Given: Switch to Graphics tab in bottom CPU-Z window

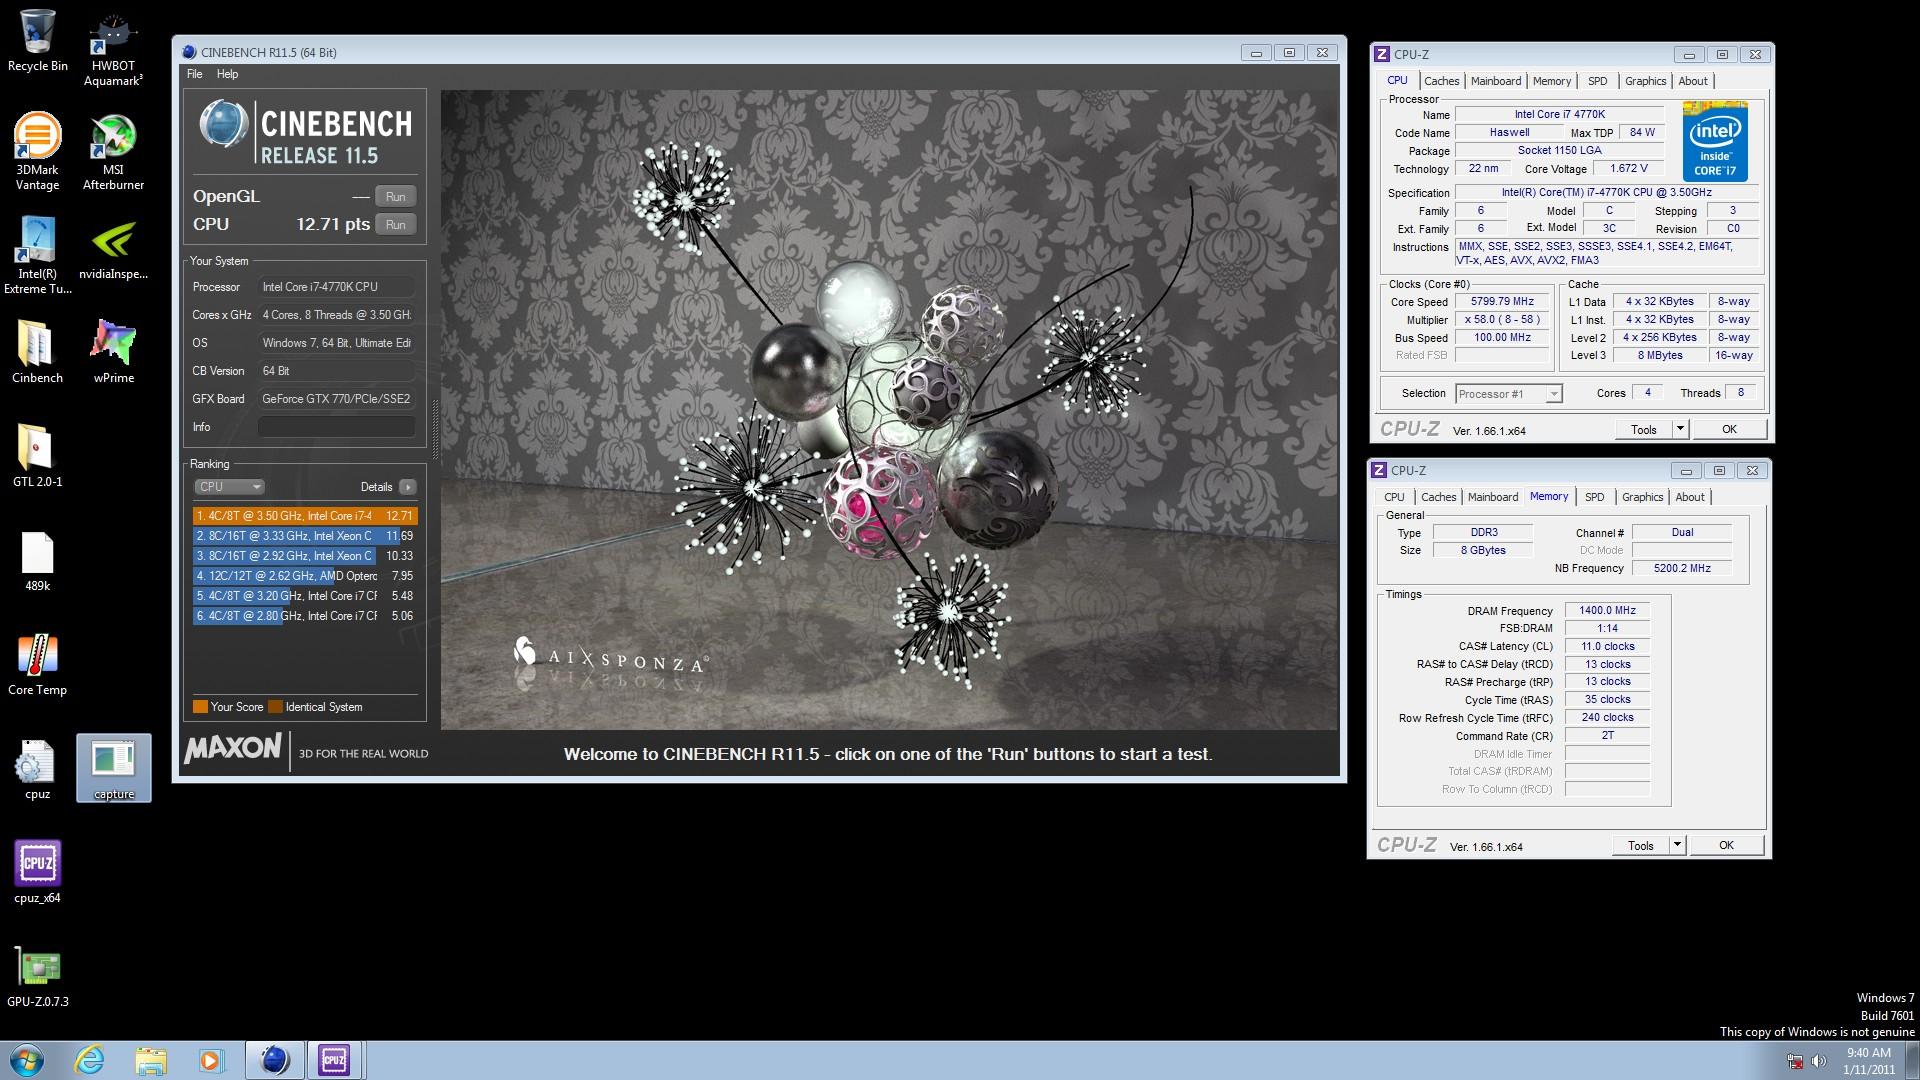Looking at the screenshot, I should click(1642, 497).
